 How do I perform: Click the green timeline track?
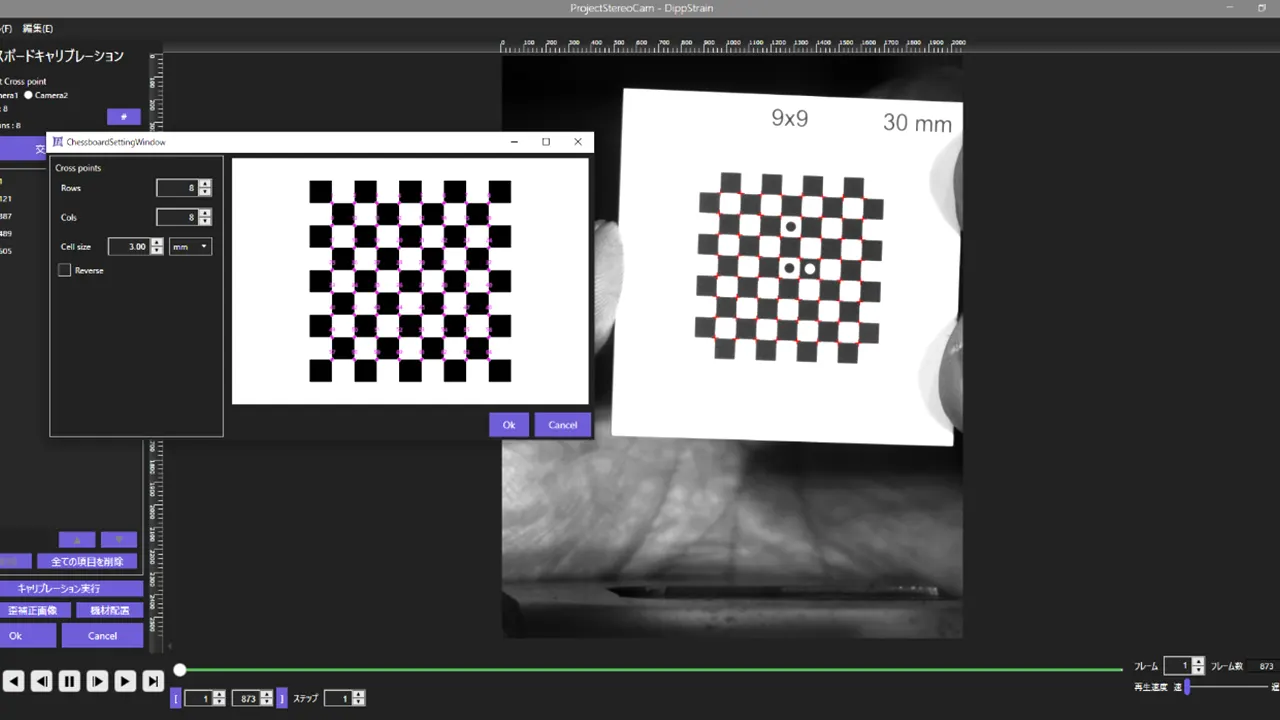click(650, 670)
